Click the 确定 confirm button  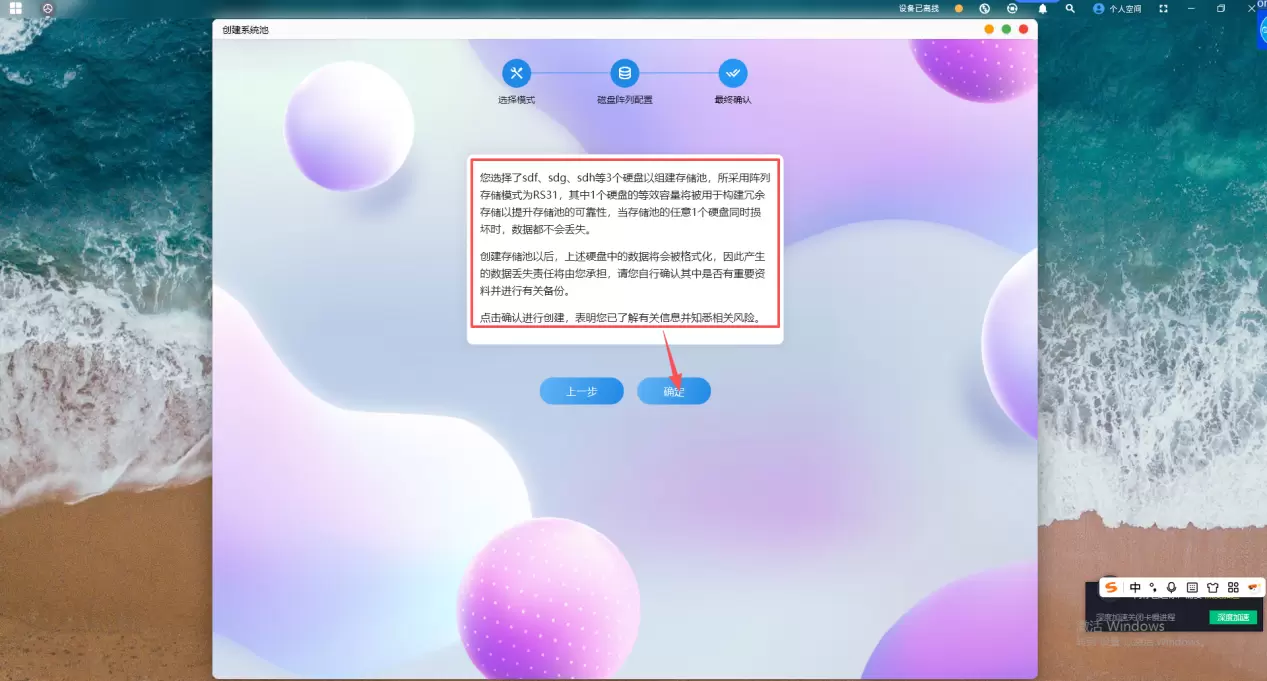(x=673, y=391)
